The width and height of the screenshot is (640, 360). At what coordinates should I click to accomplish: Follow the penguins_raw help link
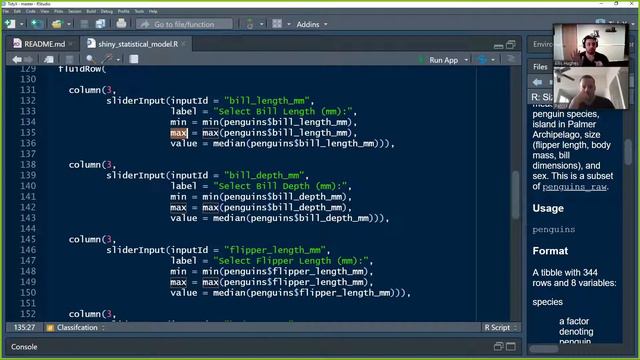(x=574, y=187)
